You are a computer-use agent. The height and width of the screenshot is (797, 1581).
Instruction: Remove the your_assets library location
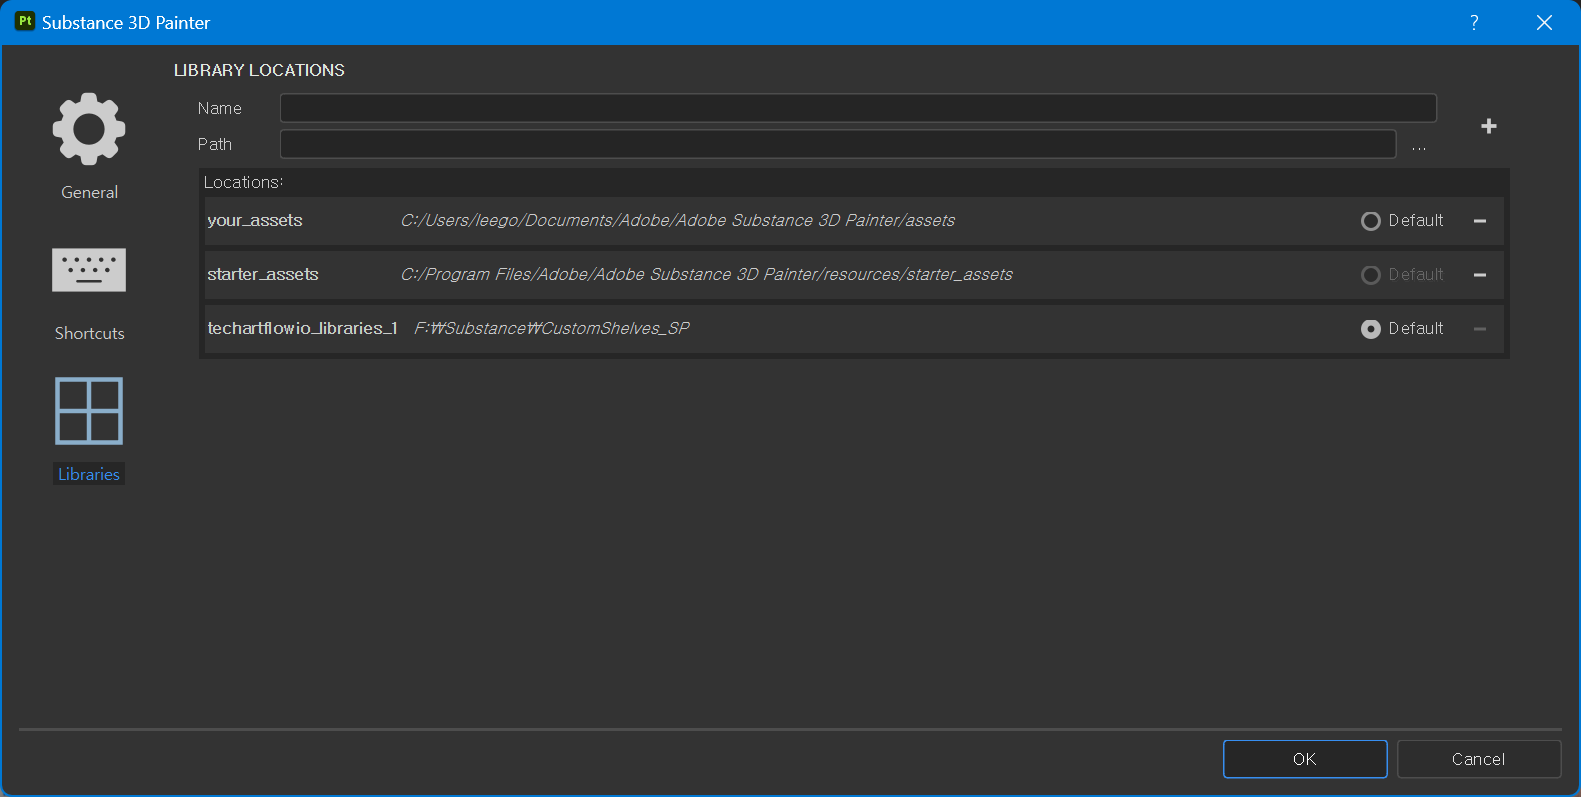click(1480, 221)
